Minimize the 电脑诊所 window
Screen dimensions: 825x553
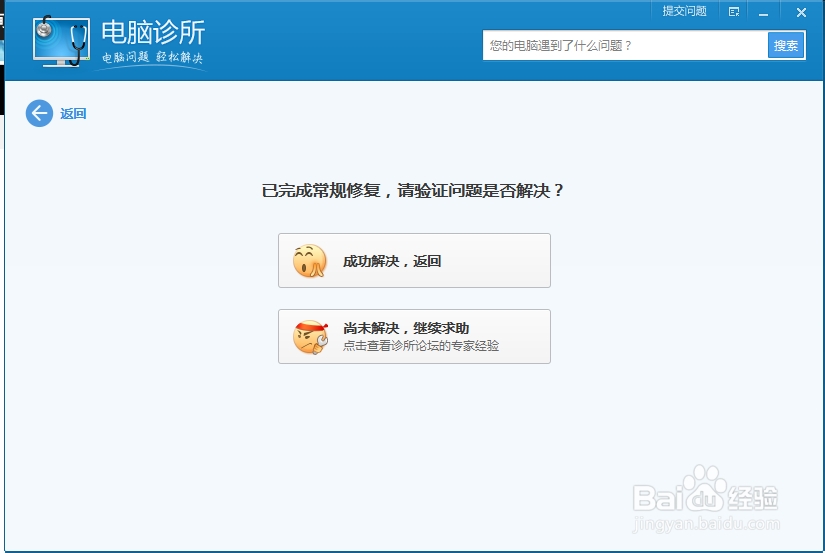click(763, 12)
